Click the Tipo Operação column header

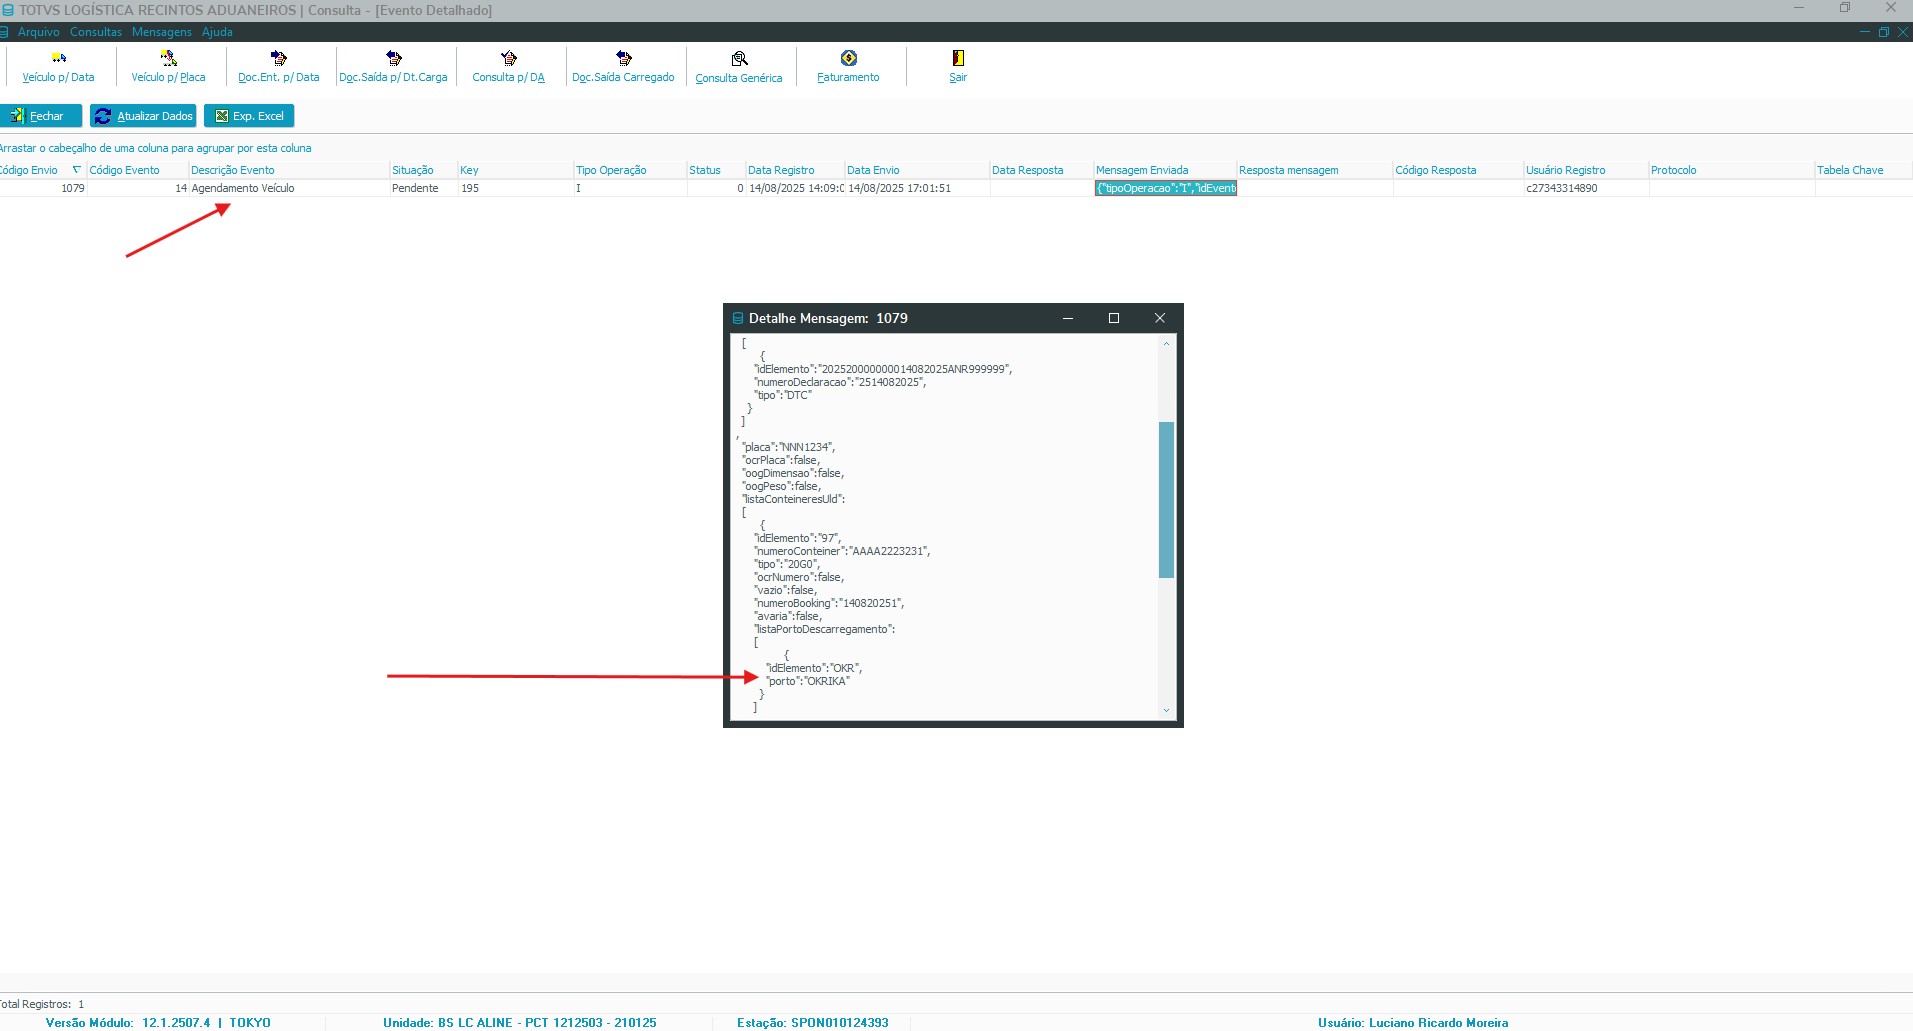pyautogui.click(x=631, y=170)
